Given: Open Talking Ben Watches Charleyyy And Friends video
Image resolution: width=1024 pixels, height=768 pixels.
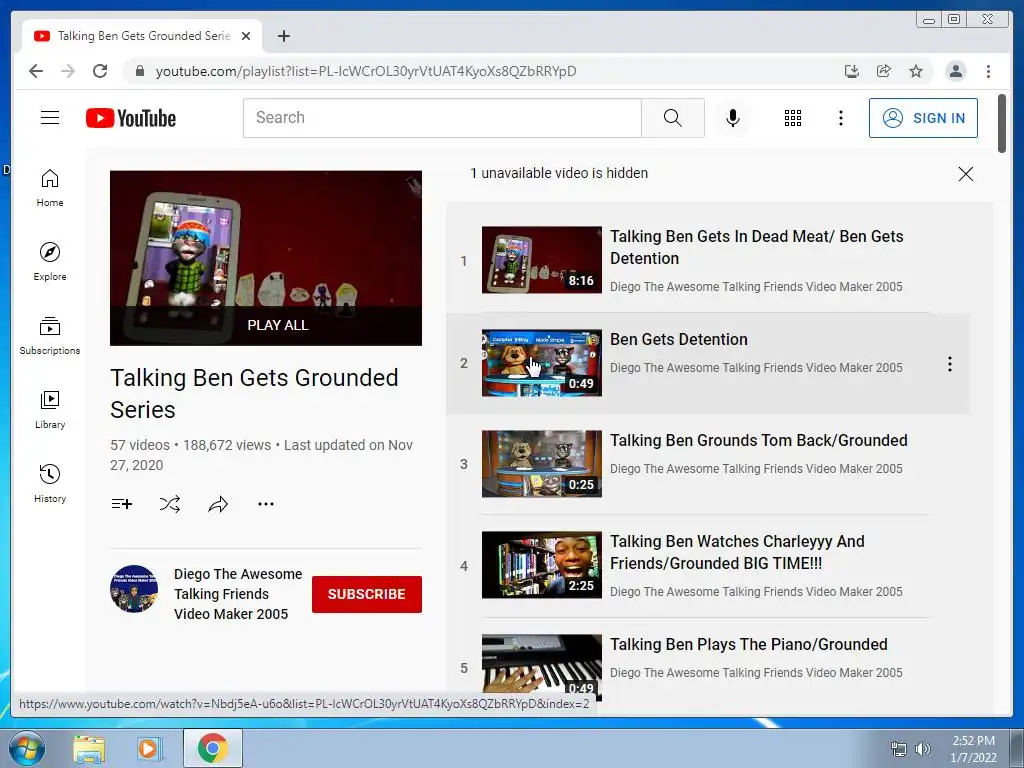Looking at the screenshot, I should [737, 552].
